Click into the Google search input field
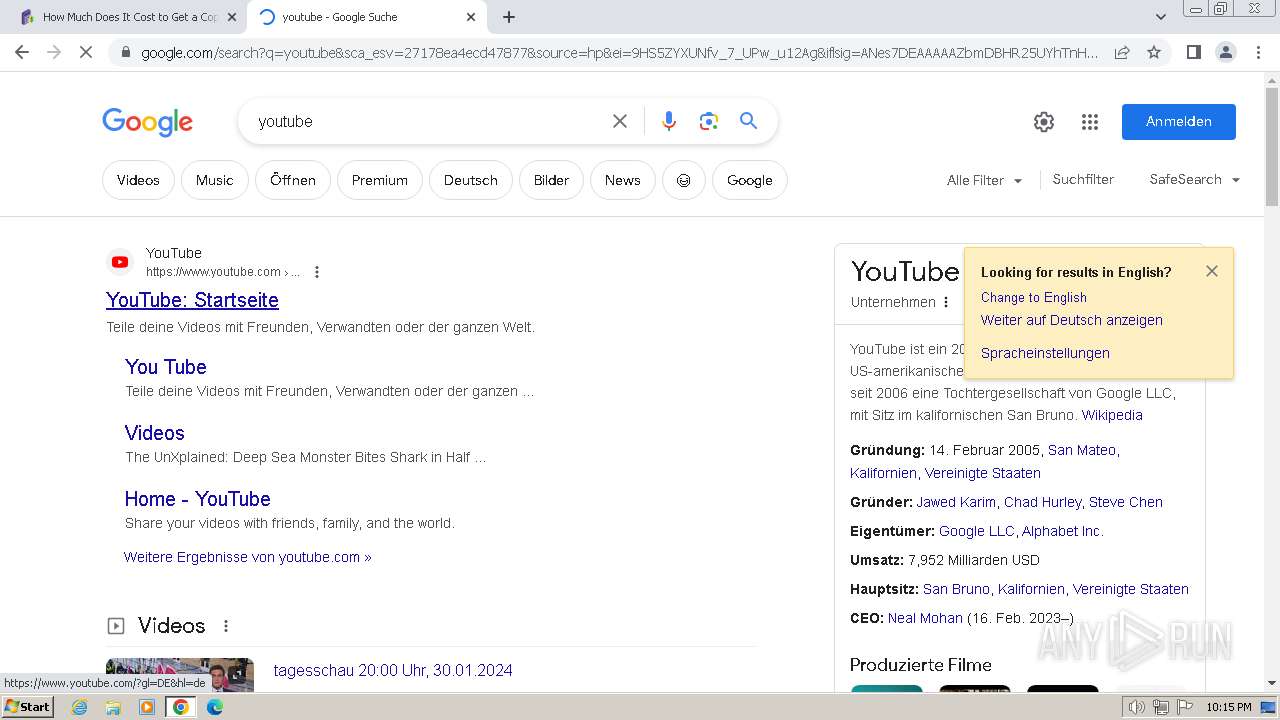 coord(428,121)
